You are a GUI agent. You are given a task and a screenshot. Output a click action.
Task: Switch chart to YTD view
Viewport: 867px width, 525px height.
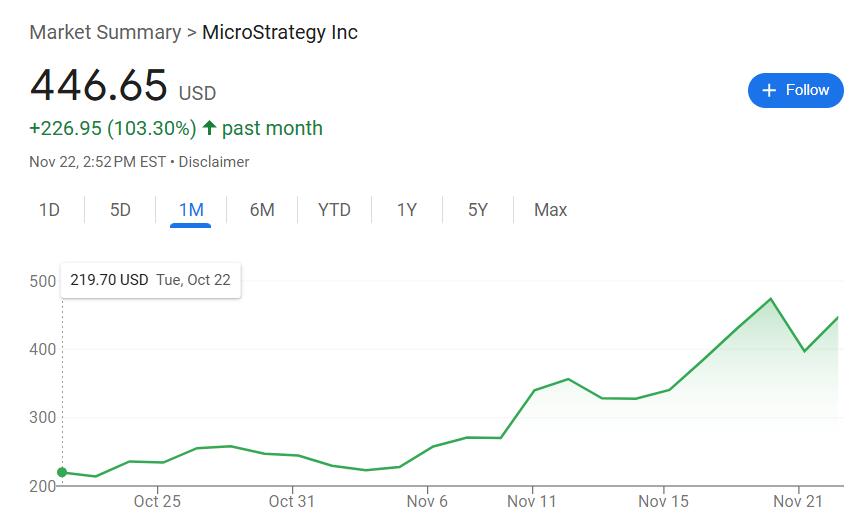coord(334,210)
